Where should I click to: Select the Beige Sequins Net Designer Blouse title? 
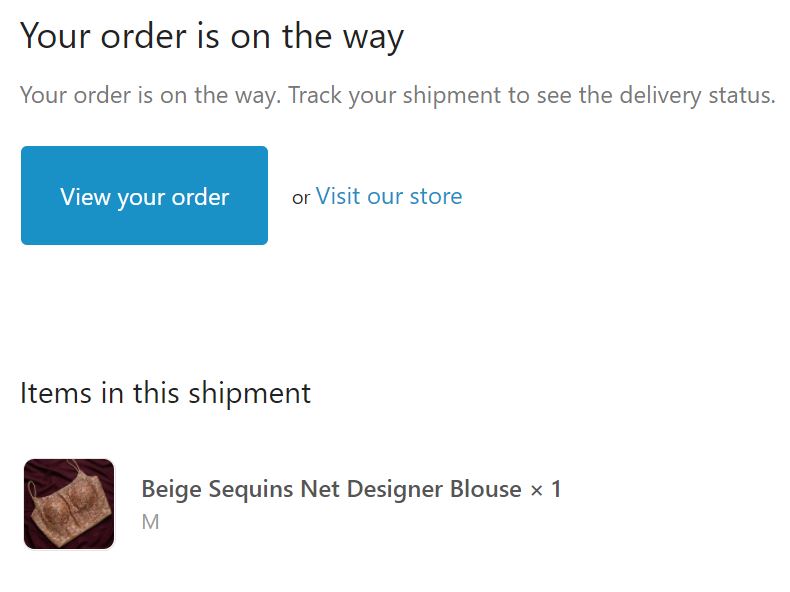coord(330,489)
